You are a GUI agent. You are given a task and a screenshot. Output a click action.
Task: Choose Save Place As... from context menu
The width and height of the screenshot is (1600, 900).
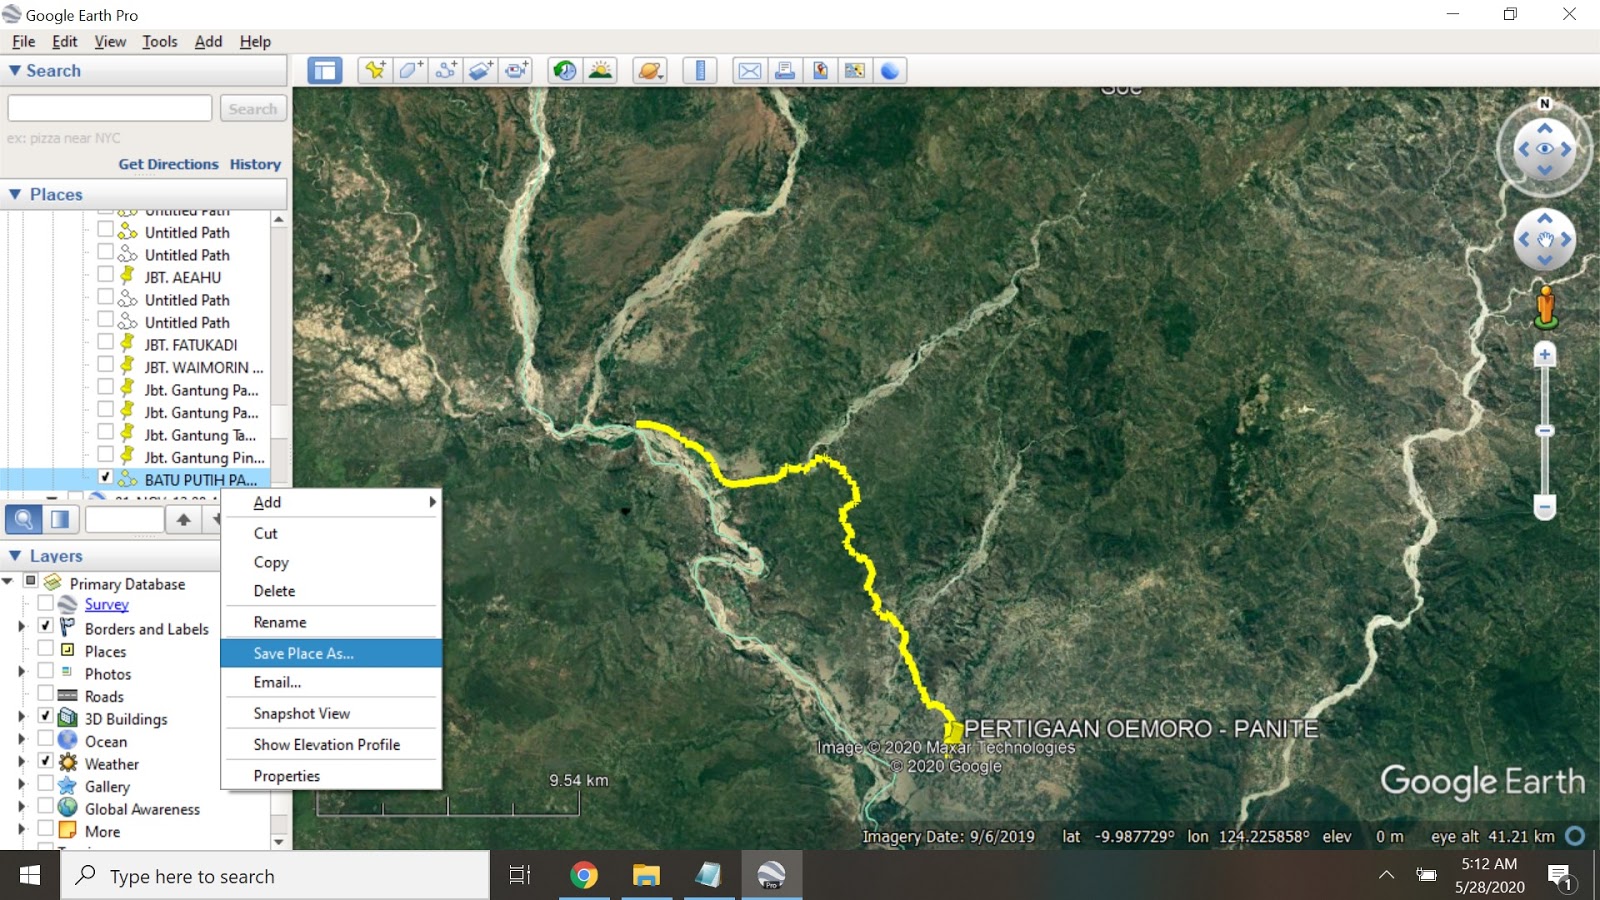[x=331, y=653]
